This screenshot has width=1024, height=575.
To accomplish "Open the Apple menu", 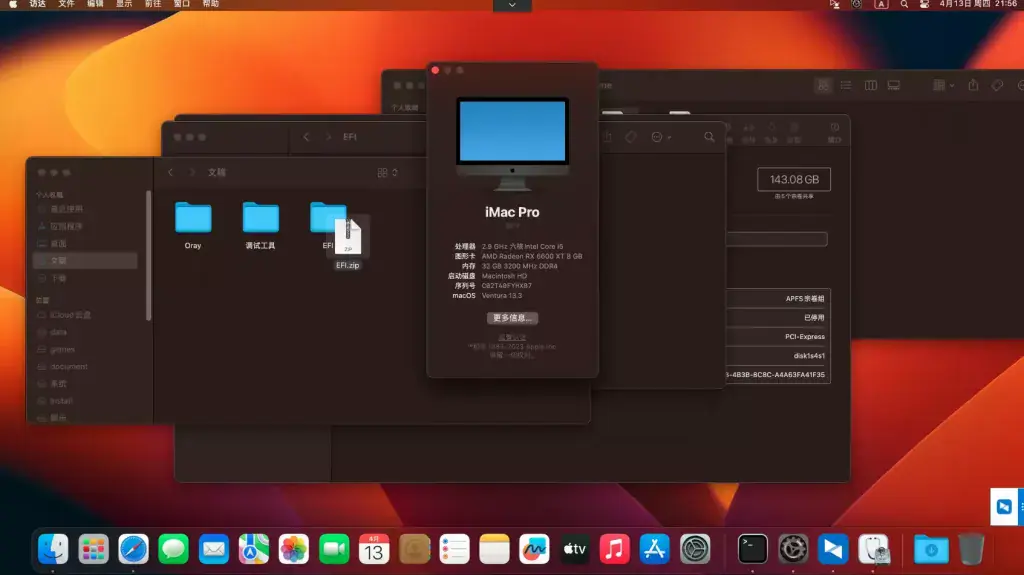I will 13,4.
